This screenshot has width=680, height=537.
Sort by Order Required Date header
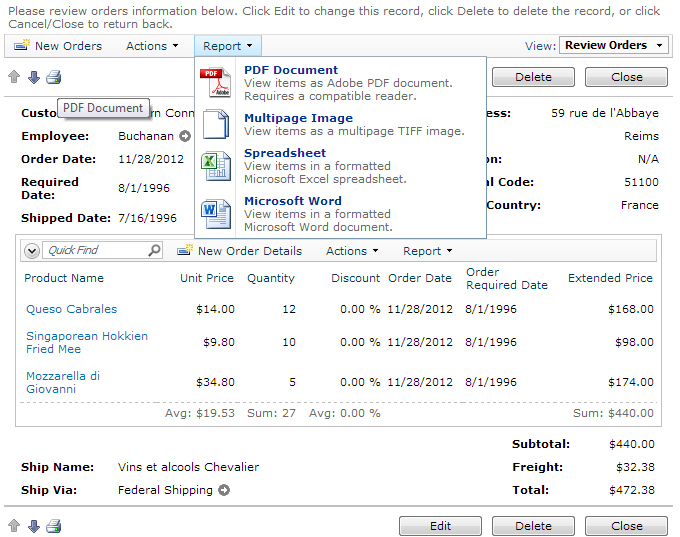(x=507, y=278)
